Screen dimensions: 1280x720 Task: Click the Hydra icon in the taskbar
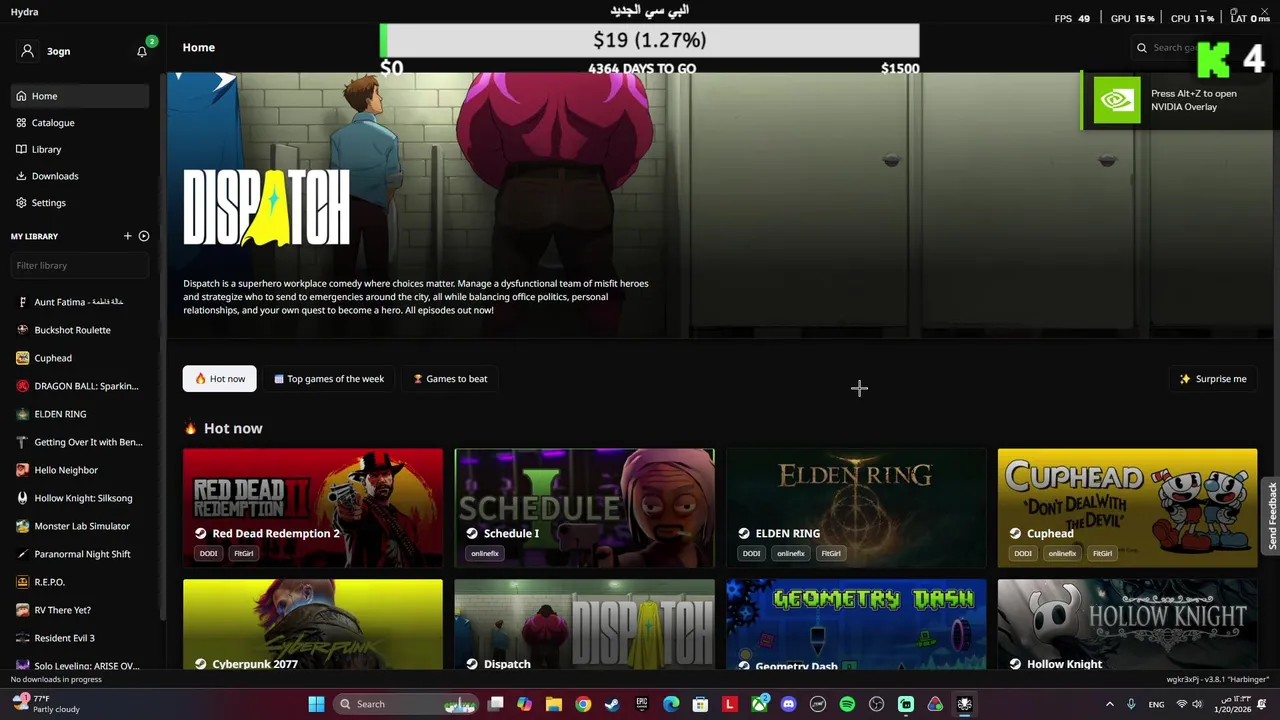click(x=964, y=704)
